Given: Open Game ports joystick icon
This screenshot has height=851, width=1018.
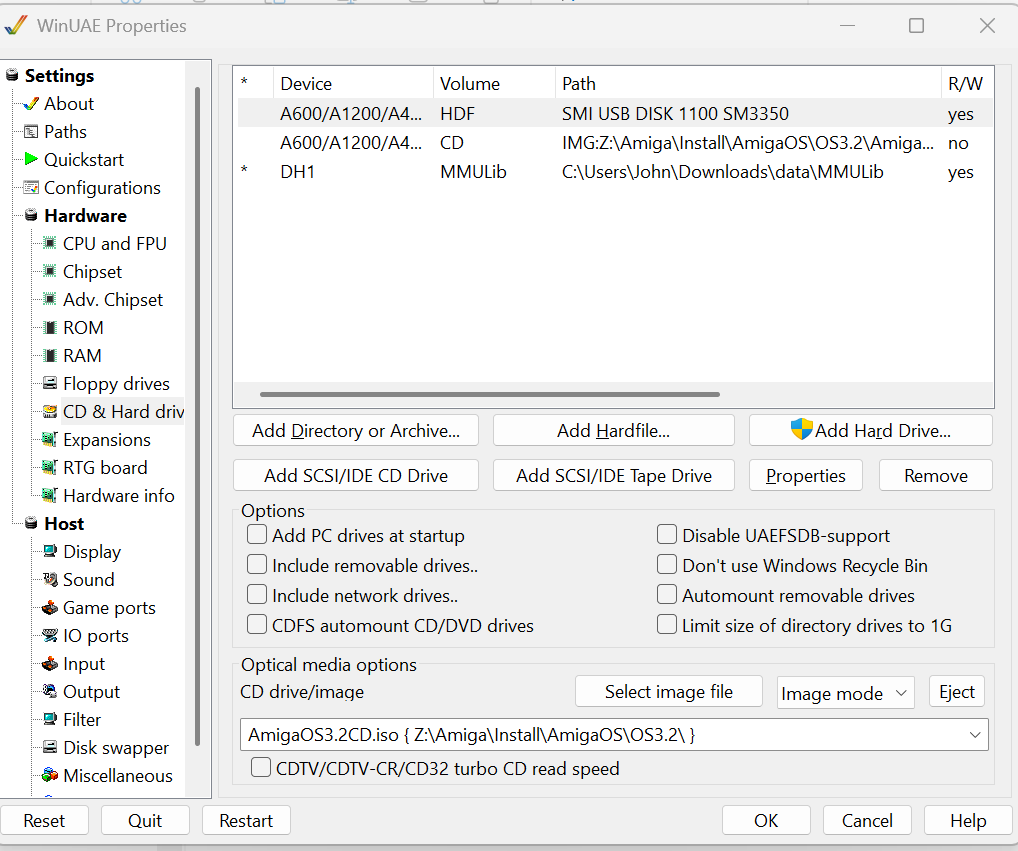Looking at the screenshot, I should pyautogui.click(x=49, y=607).
